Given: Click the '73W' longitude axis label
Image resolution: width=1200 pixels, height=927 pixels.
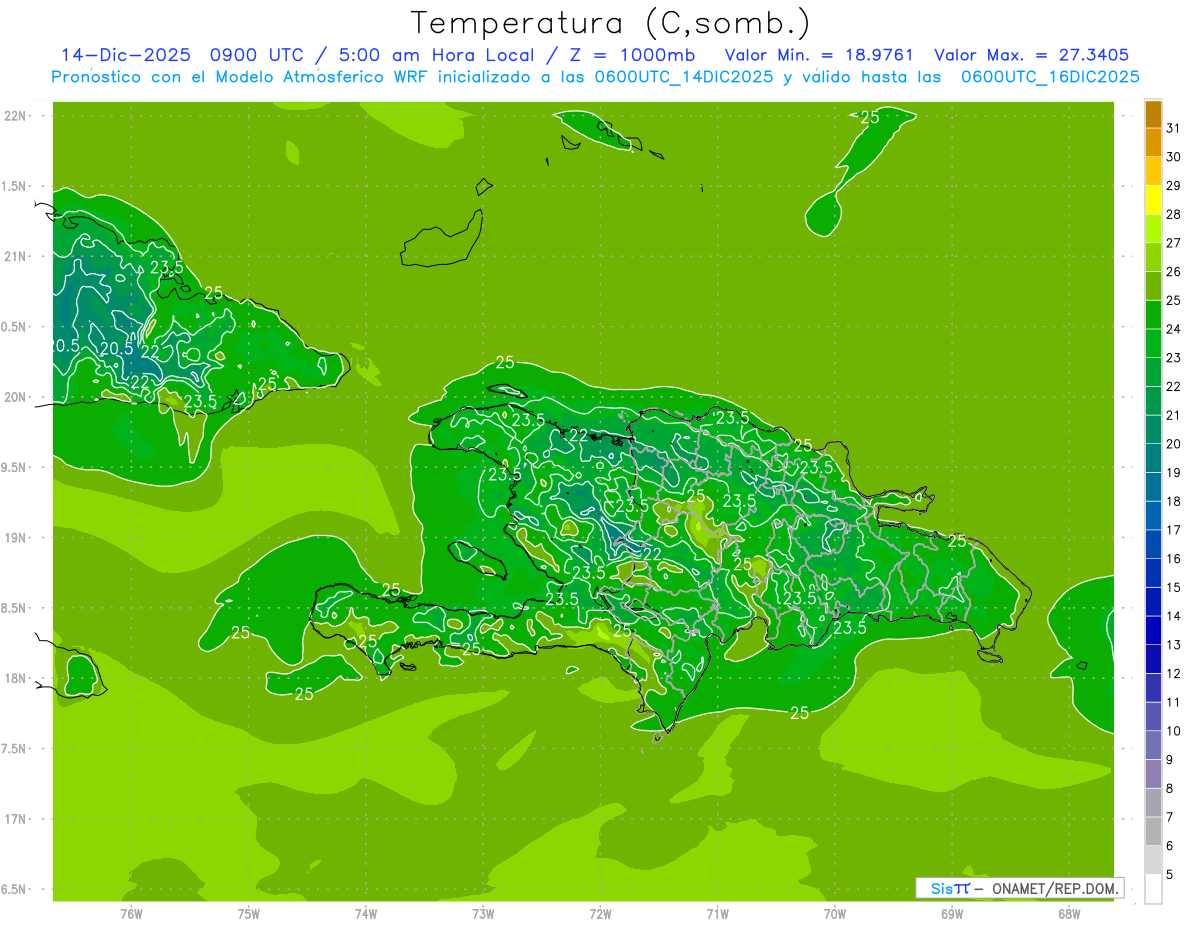Looking at the screenshot, I should 483,913.
